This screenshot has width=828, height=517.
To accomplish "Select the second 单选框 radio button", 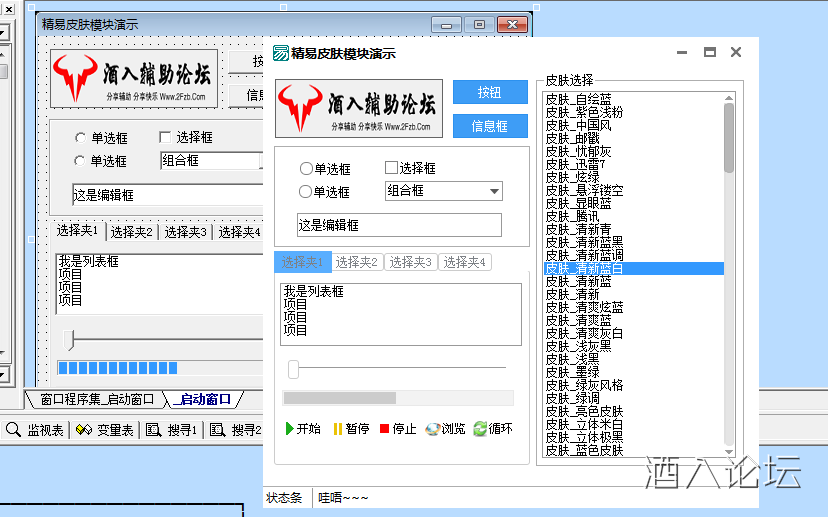I will [x=306, y=192].
